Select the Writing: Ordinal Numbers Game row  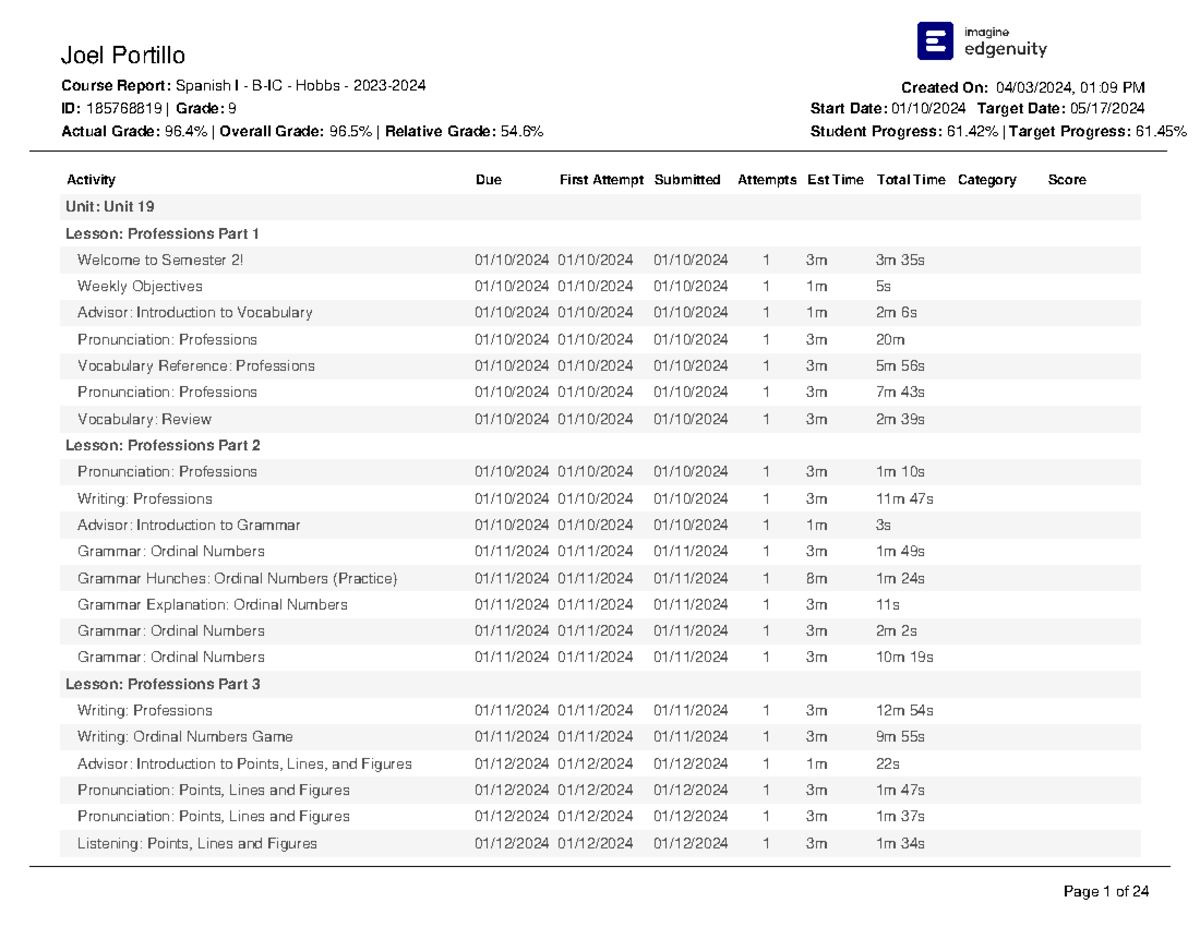click(x=185, y=736)
